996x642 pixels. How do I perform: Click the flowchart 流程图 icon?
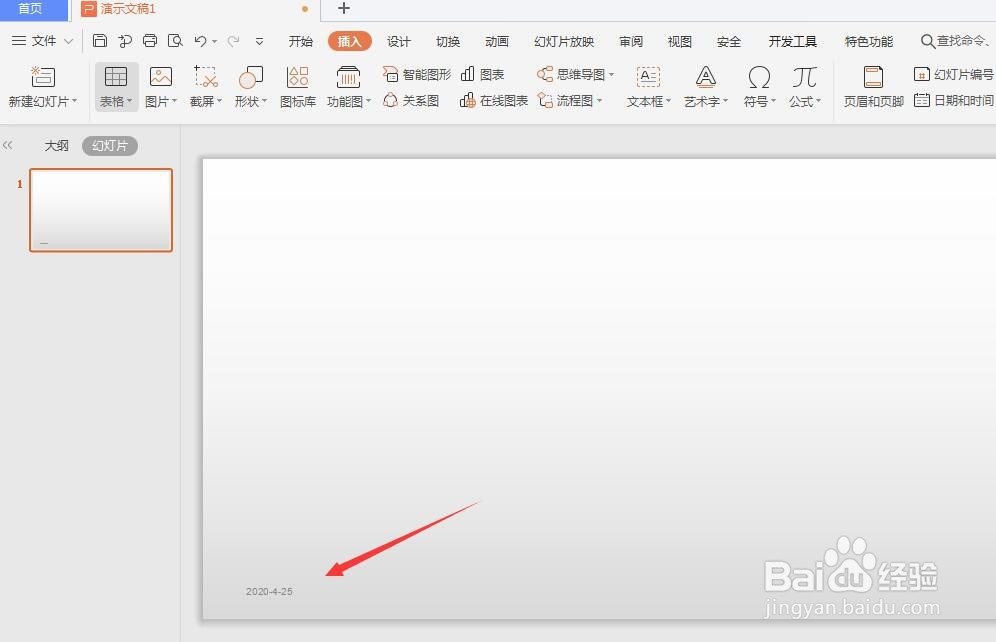pyautogui.click(x=545, y=100)
